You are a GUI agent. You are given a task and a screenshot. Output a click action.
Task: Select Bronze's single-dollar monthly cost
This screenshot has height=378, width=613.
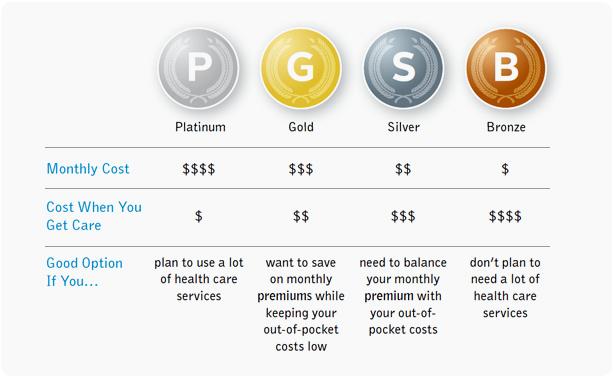[x=505, y=169]
